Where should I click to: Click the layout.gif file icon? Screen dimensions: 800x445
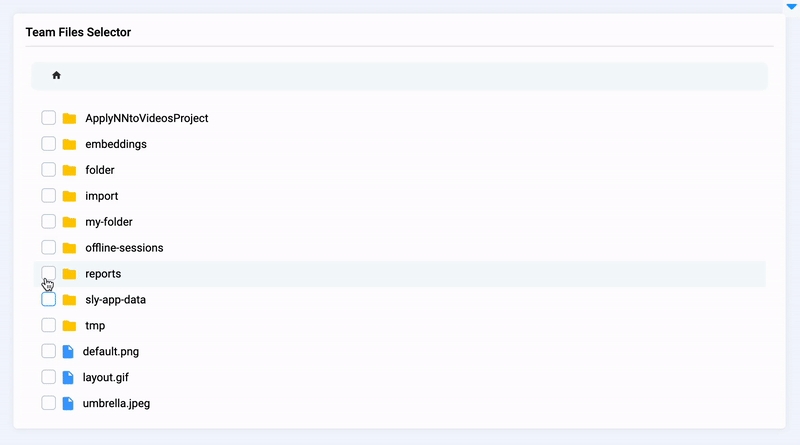pyautogui.click(x=68, y=378)
